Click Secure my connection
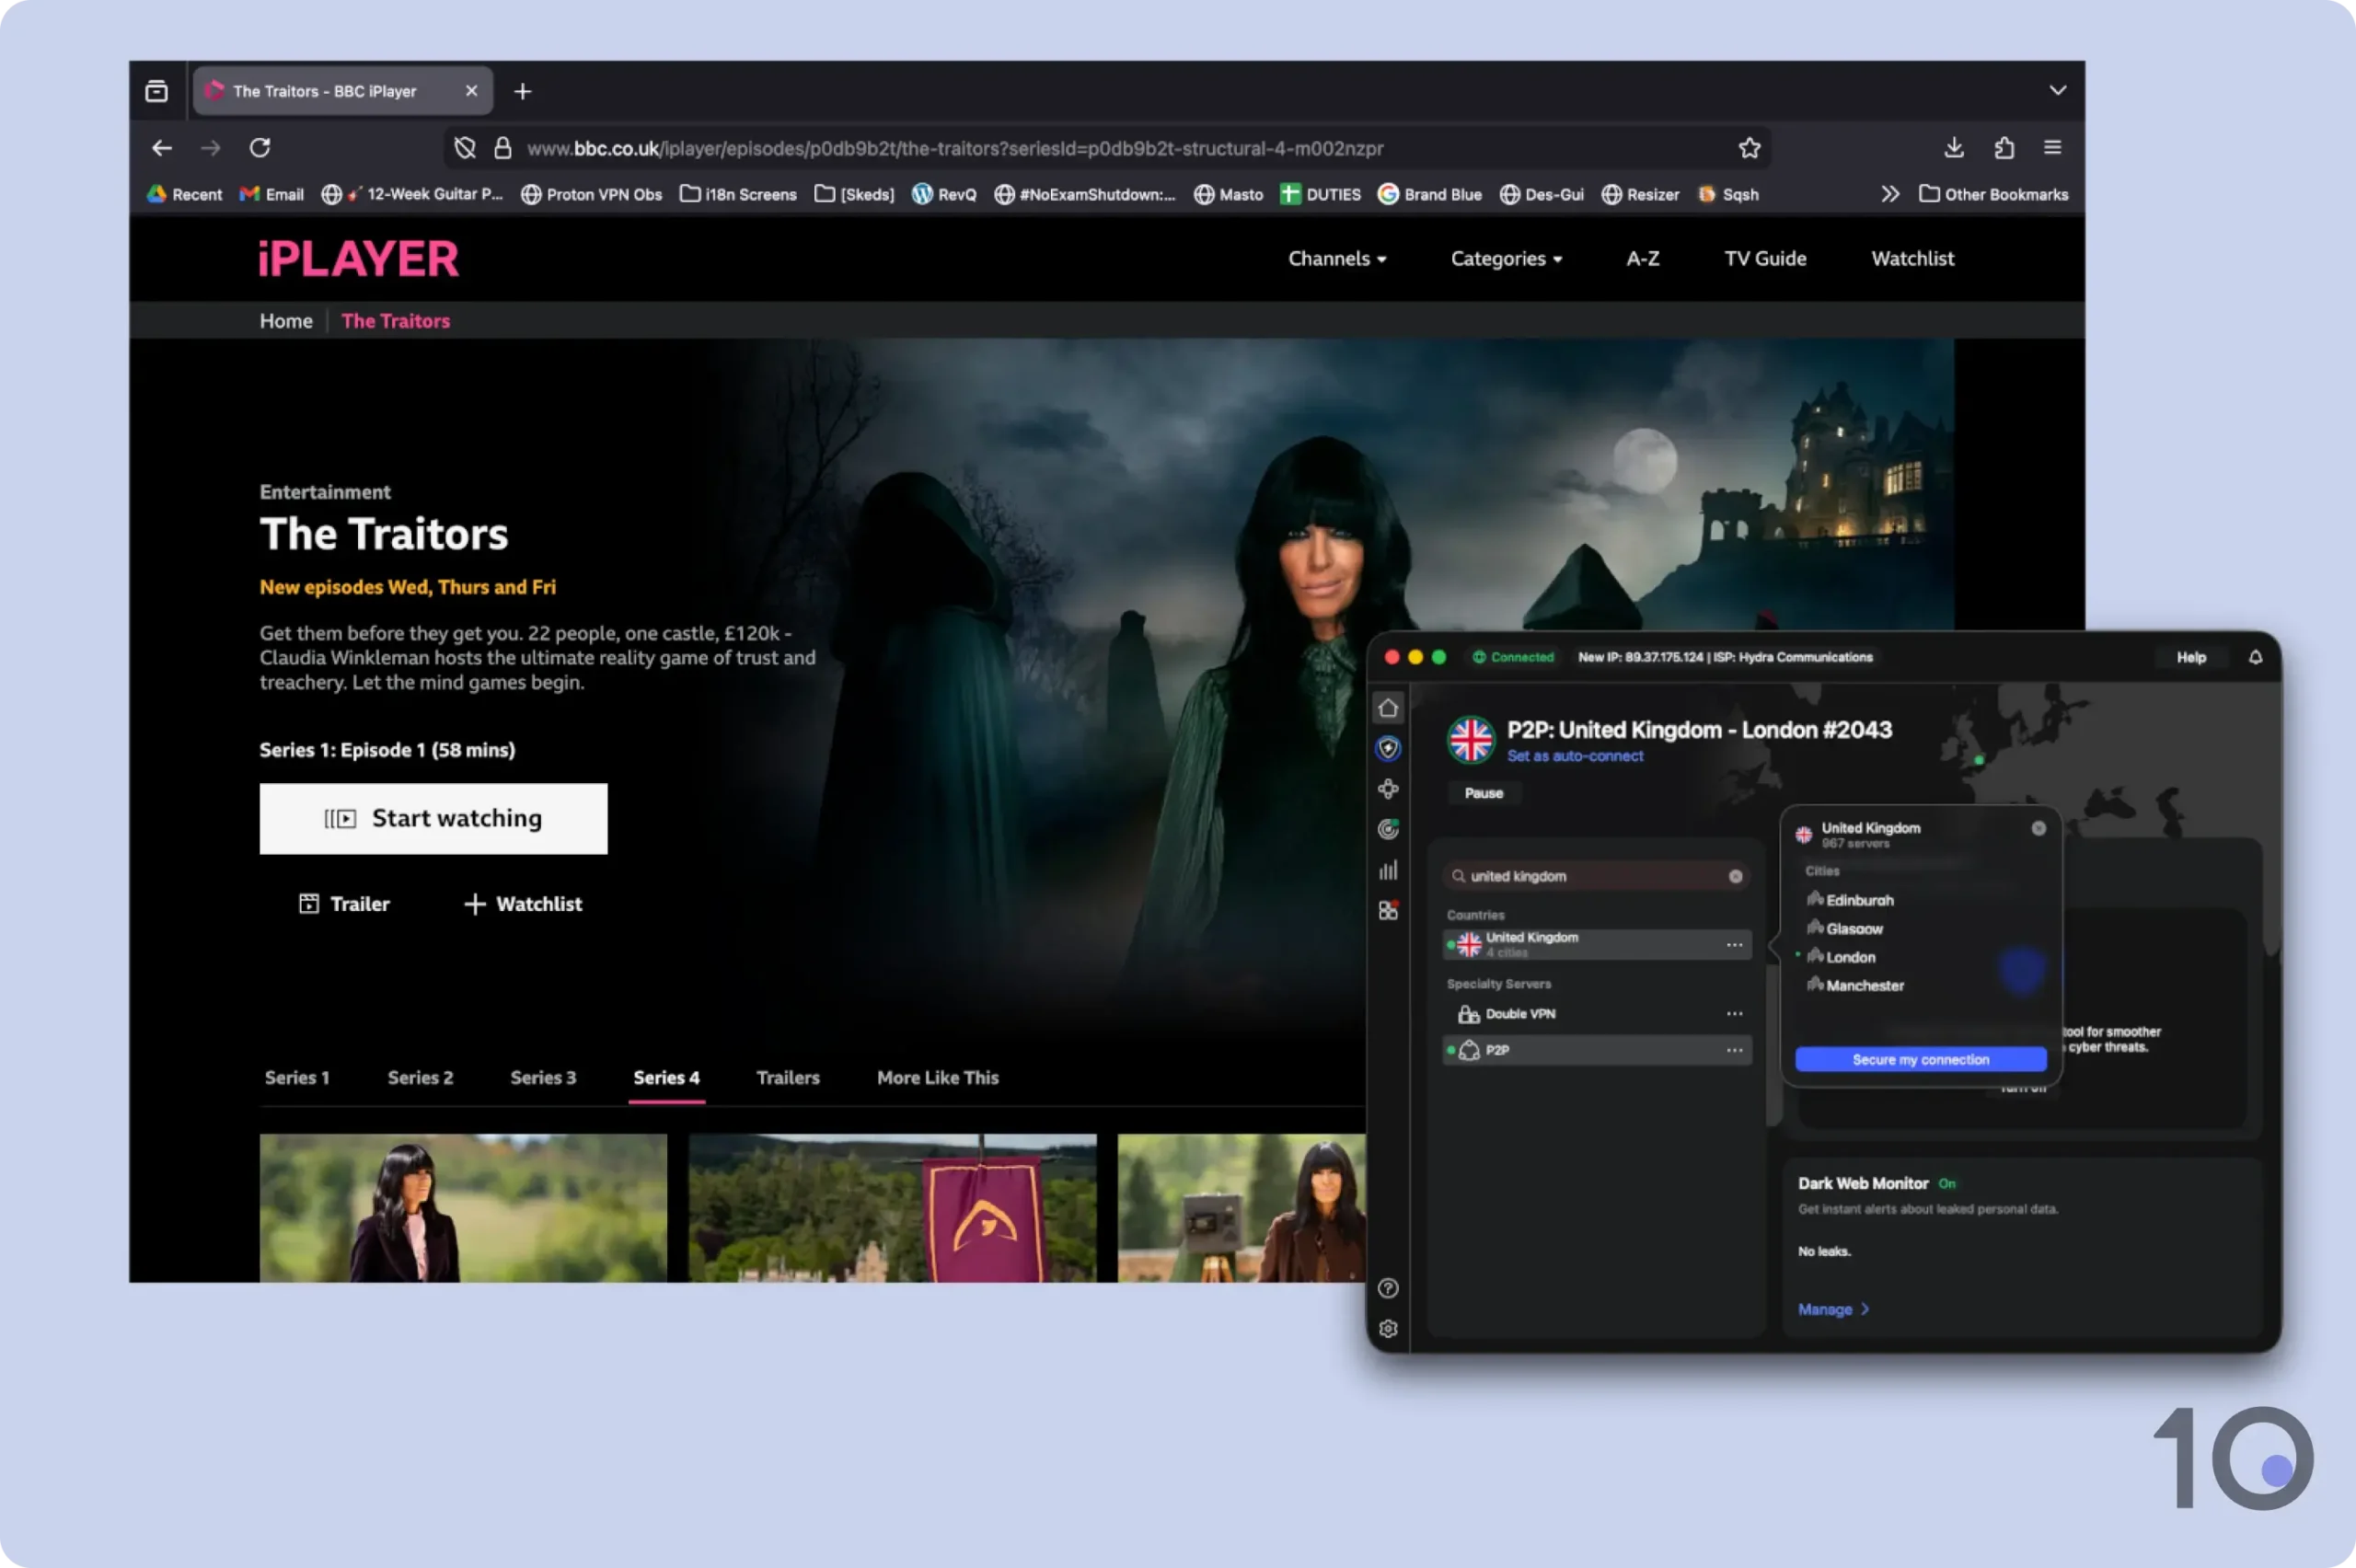2356x1568 pixels. pyautogui.click(x=1921, y=1059)
